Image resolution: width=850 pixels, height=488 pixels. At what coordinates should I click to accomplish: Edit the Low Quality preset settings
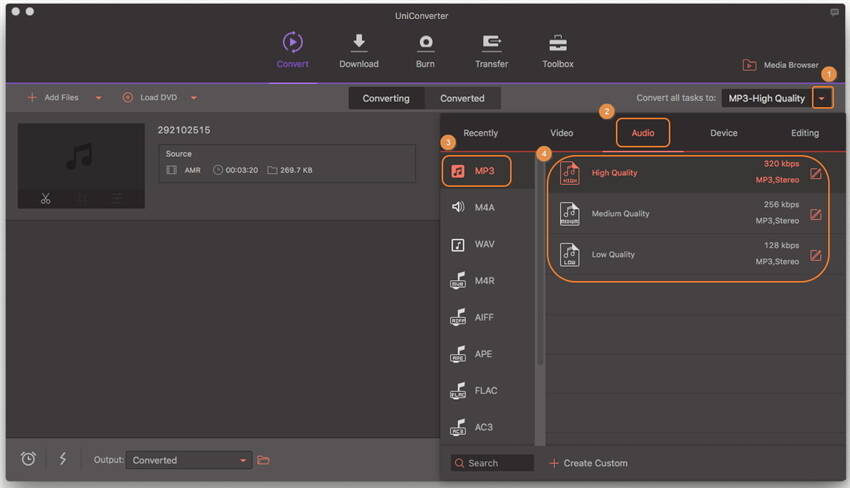[816, 255]
